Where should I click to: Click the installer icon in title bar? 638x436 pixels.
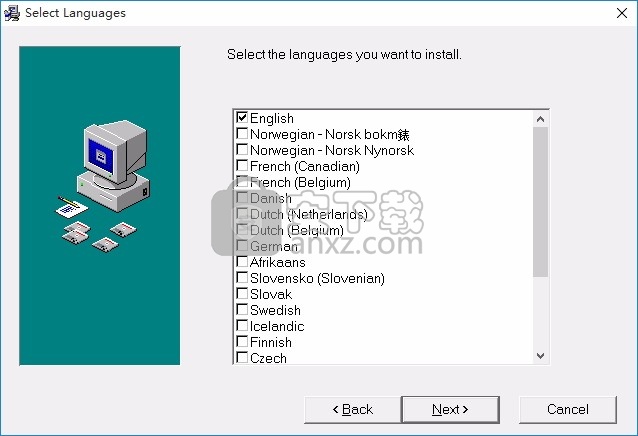(x=12, y=13)
